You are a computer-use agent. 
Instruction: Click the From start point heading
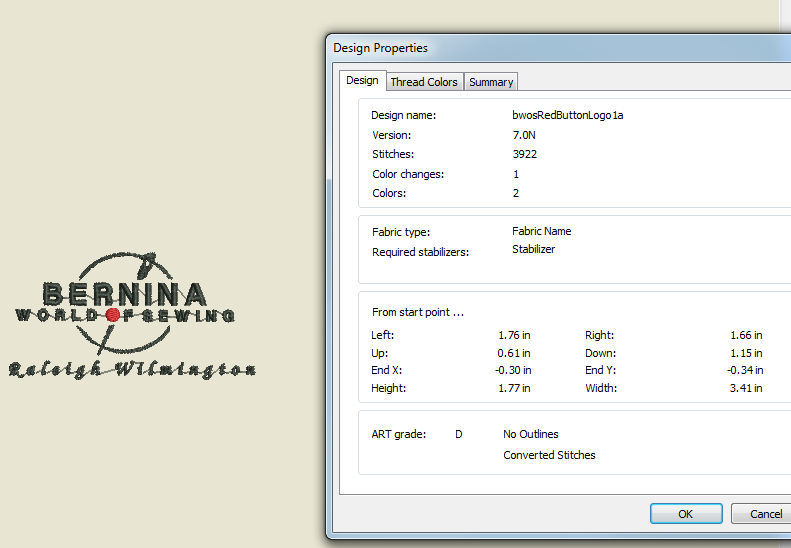click(418, 312)
